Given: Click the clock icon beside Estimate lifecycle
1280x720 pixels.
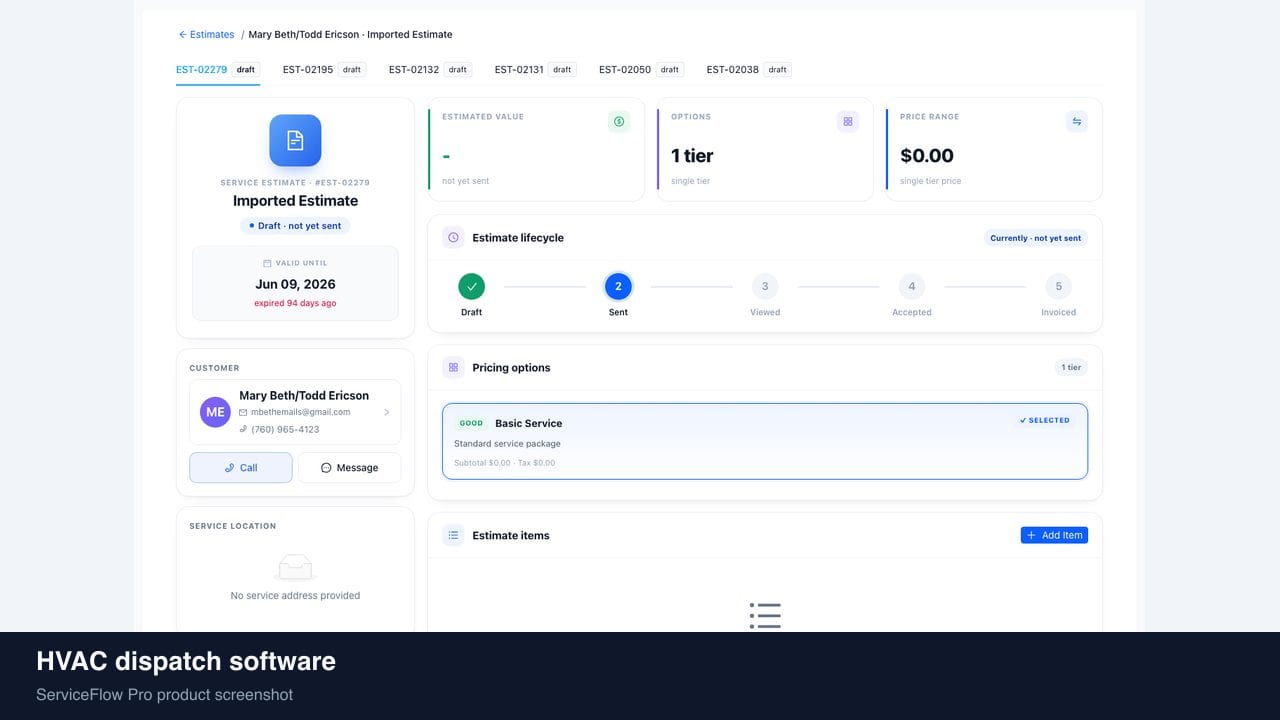Looking at the screenshot, I should 453,238.
